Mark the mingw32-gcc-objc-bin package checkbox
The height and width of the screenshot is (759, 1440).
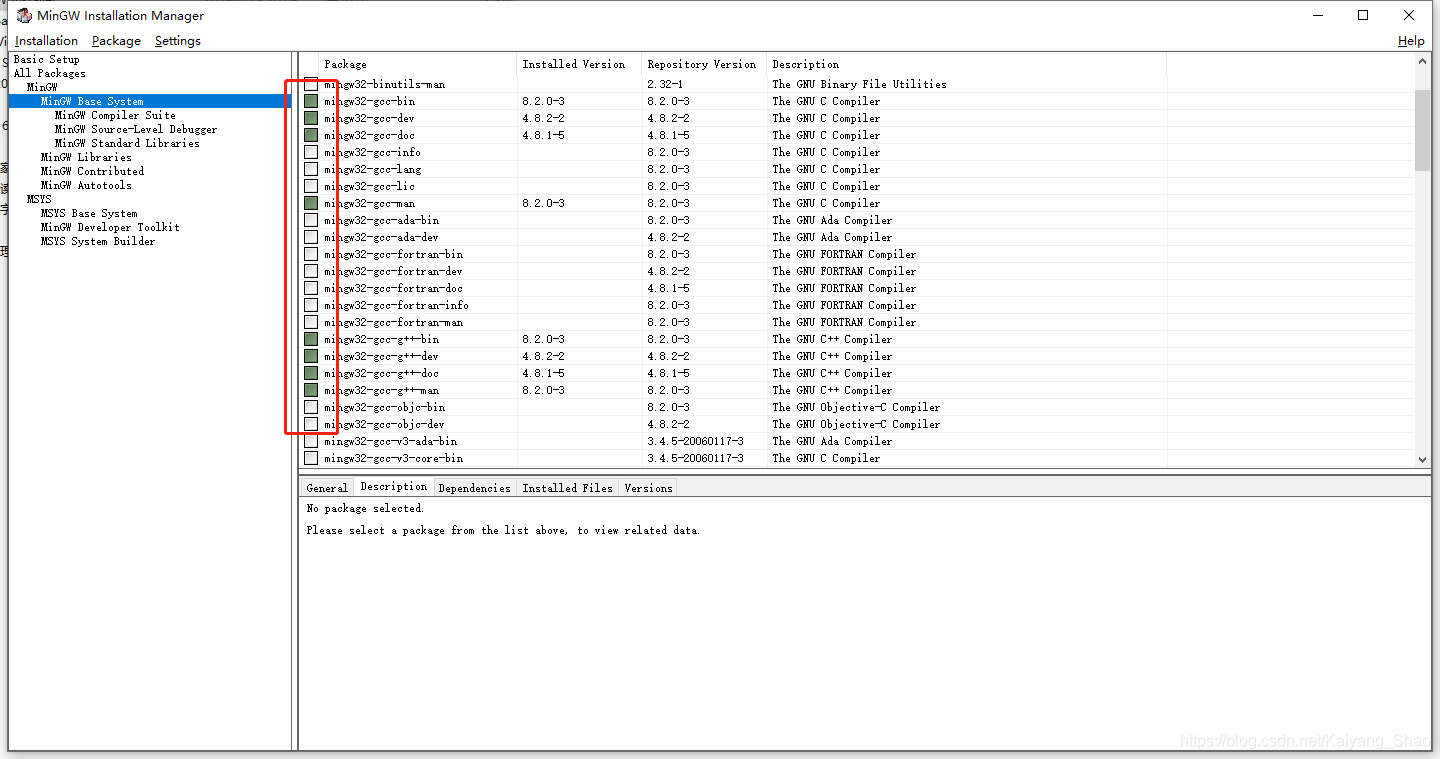[x=311, y=407]
